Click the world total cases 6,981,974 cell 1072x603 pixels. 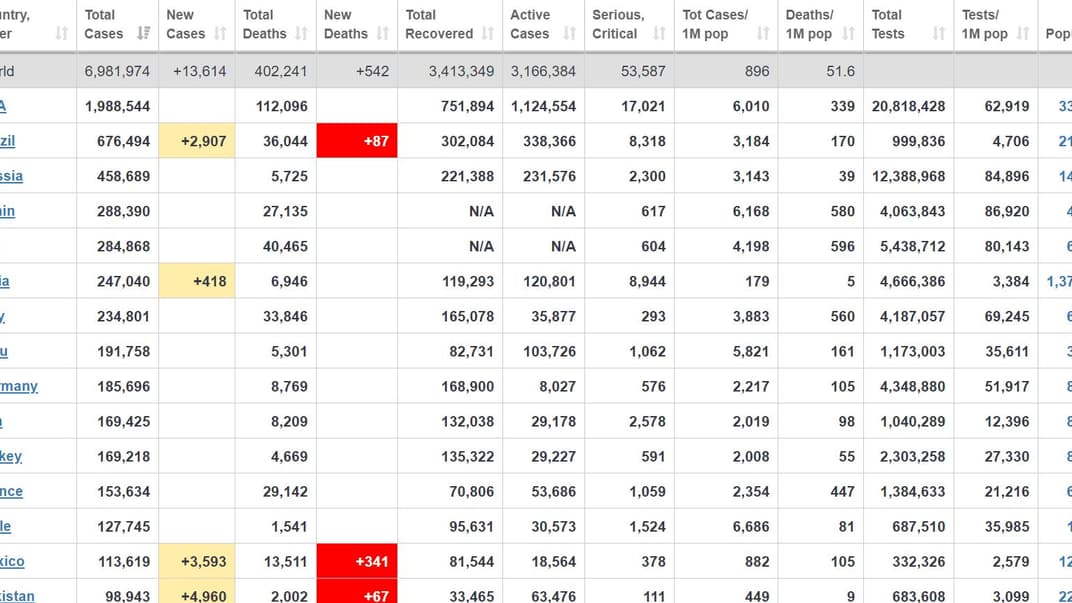tap(117, 71)
